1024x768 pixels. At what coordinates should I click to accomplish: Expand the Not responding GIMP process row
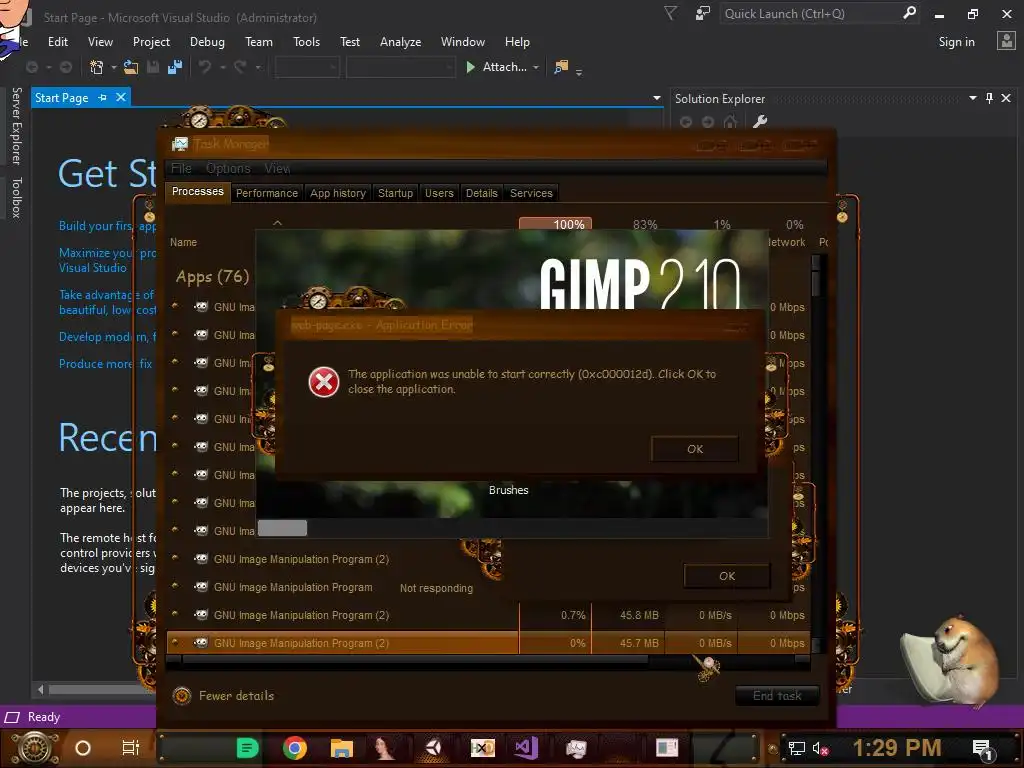[x=175, y=586]
